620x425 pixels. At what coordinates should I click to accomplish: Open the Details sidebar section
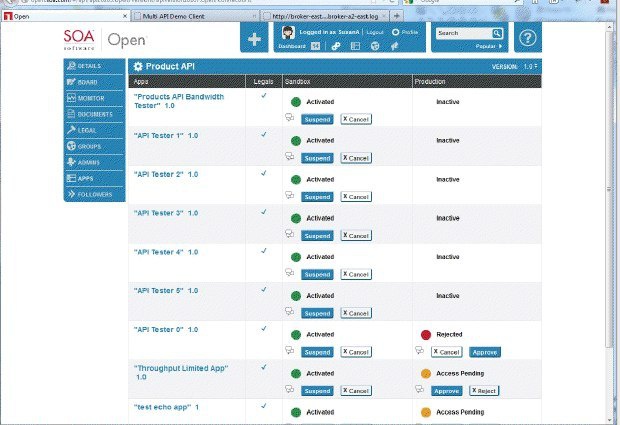pos(95,66)
